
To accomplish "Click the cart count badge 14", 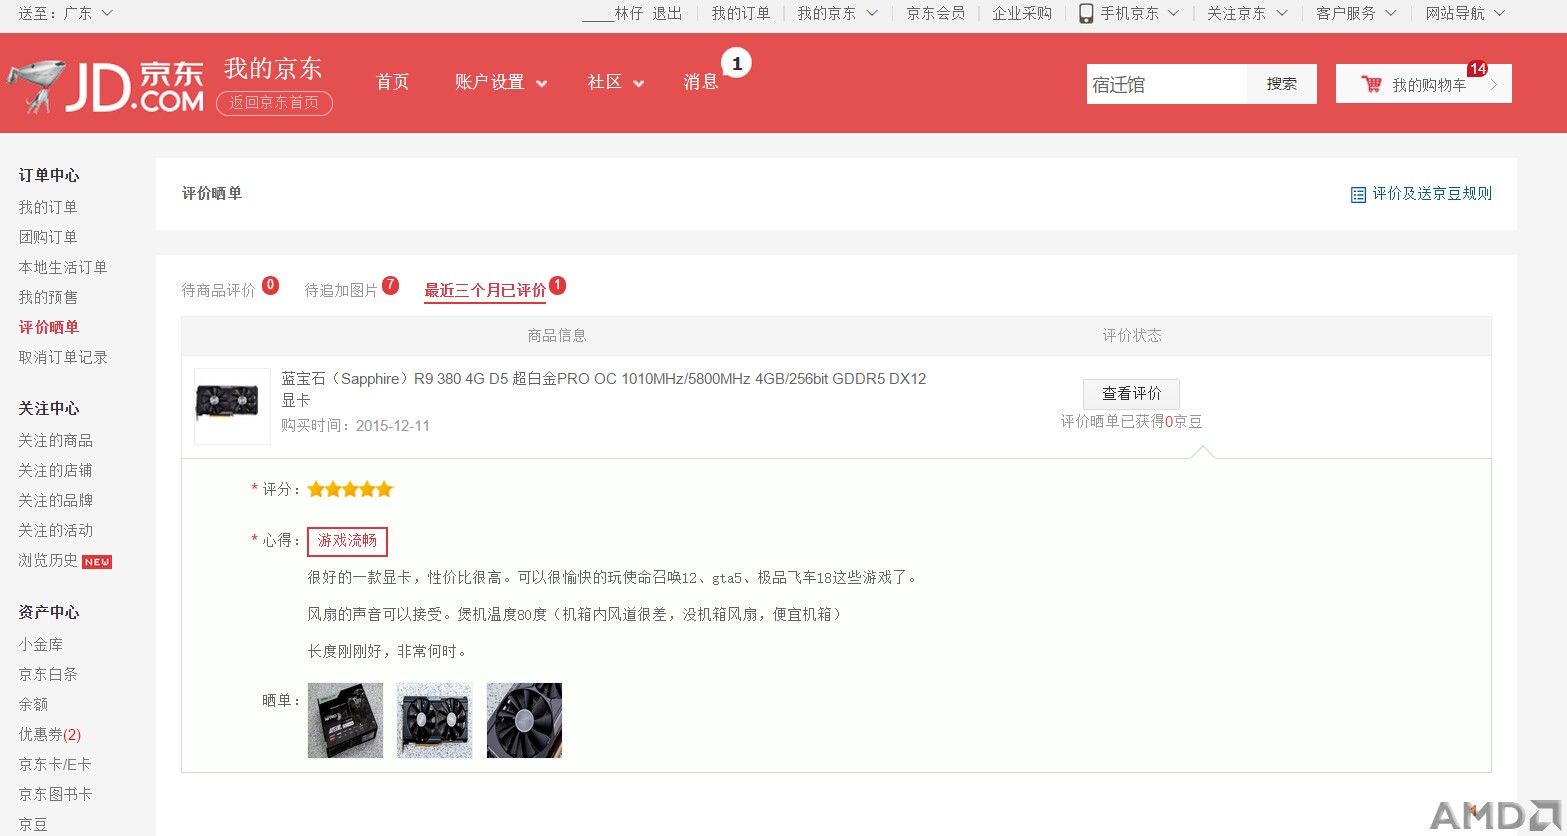I will pos(1477,69).
